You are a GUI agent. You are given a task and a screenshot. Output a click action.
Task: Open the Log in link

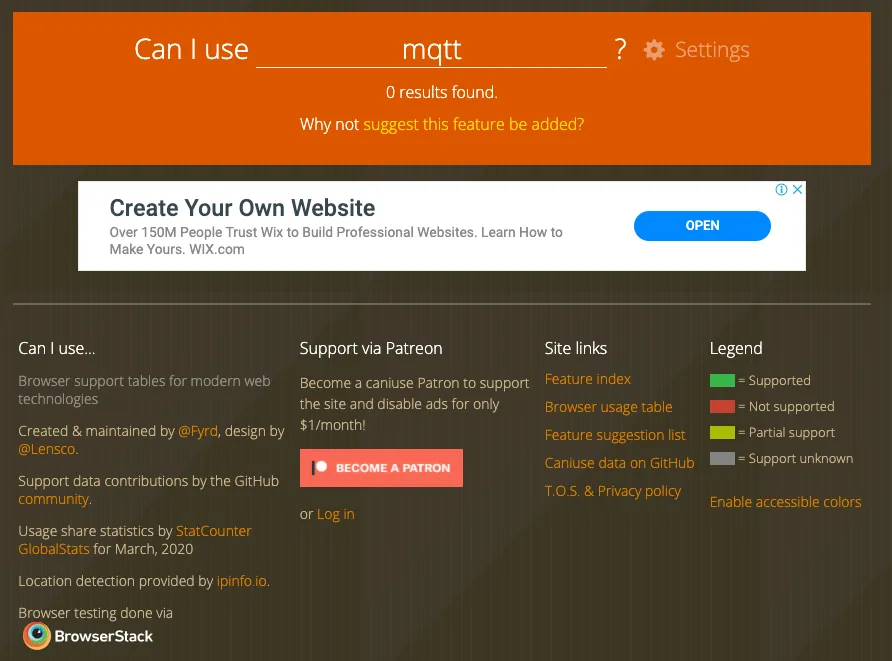(x=335, y=514)
